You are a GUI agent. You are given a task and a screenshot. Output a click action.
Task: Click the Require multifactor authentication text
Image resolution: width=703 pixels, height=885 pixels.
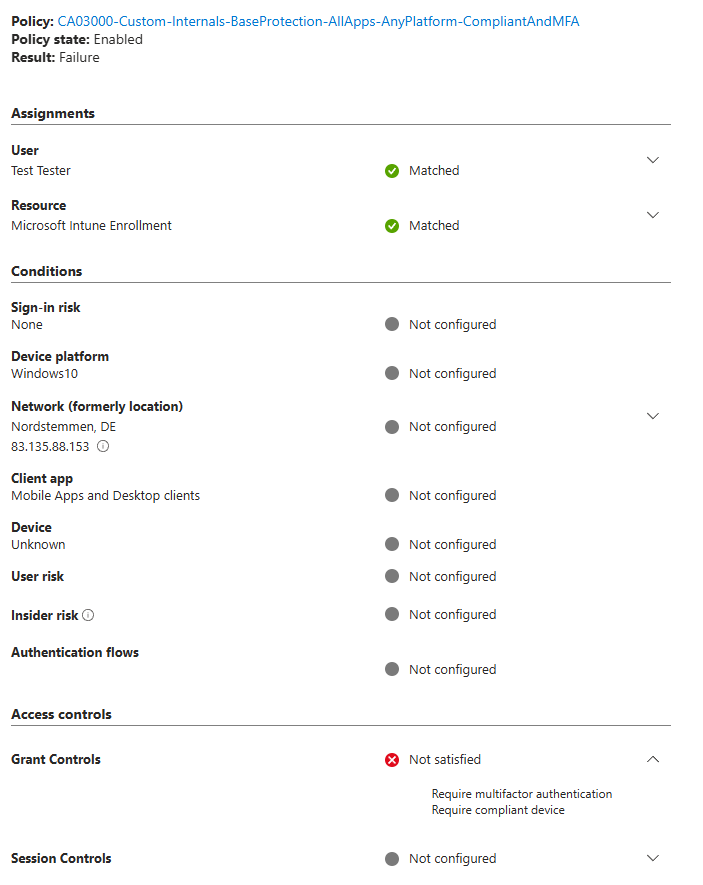point(521,794)
